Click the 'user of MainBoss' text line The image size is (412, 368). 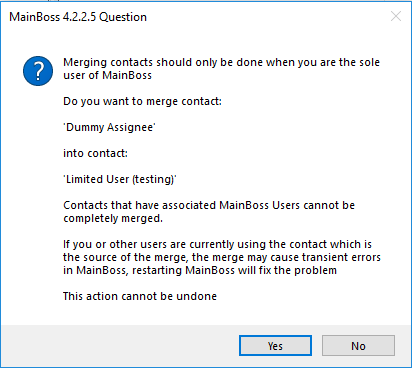107,75
